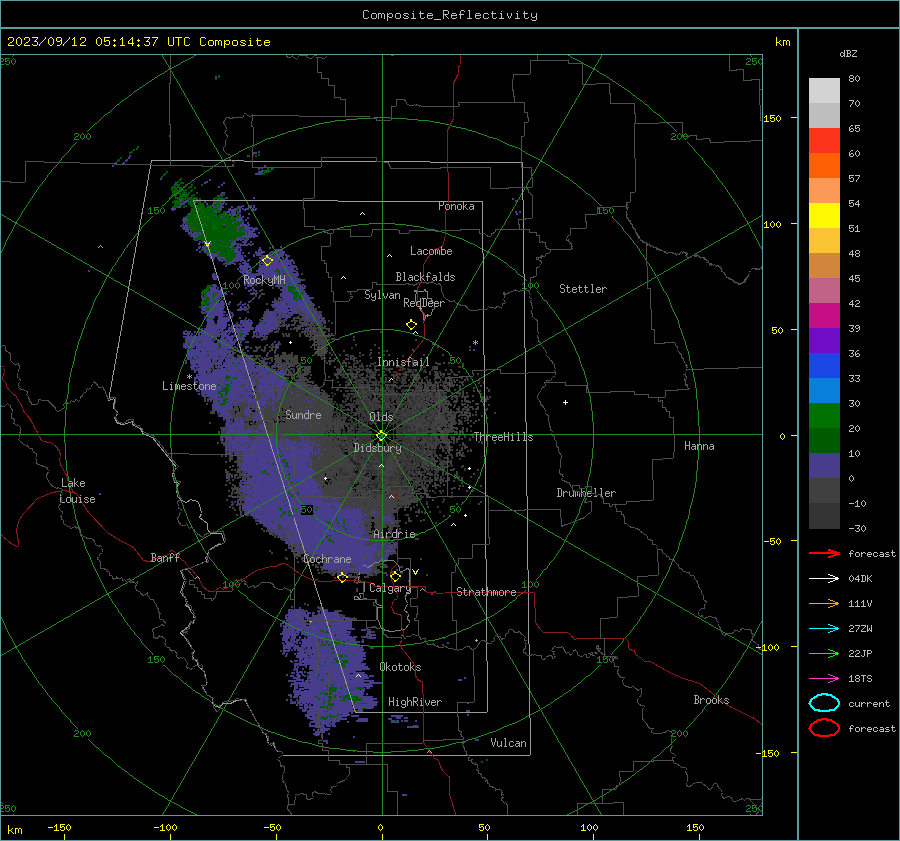The height and width of the screenshot is (841, 900).
Task: Click the Sylvan label
Action: tap(382, 295)
